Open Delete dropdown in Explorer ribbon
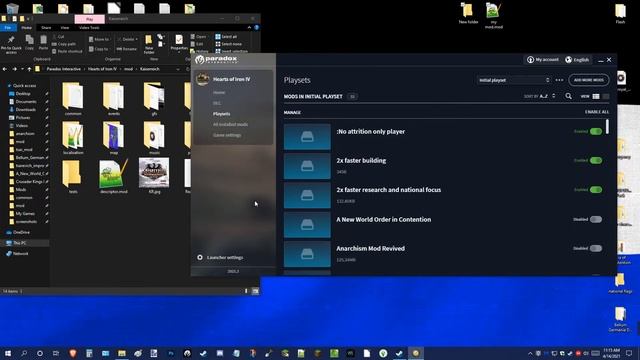The image size is (640, 360). pos(127,39)
